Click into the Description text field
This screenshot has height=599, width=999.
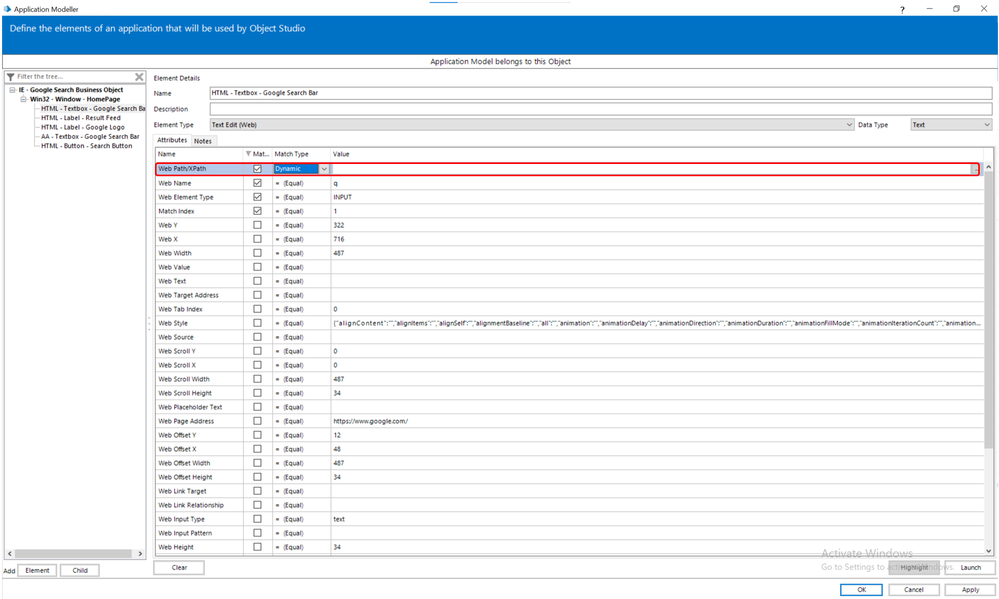600,109
